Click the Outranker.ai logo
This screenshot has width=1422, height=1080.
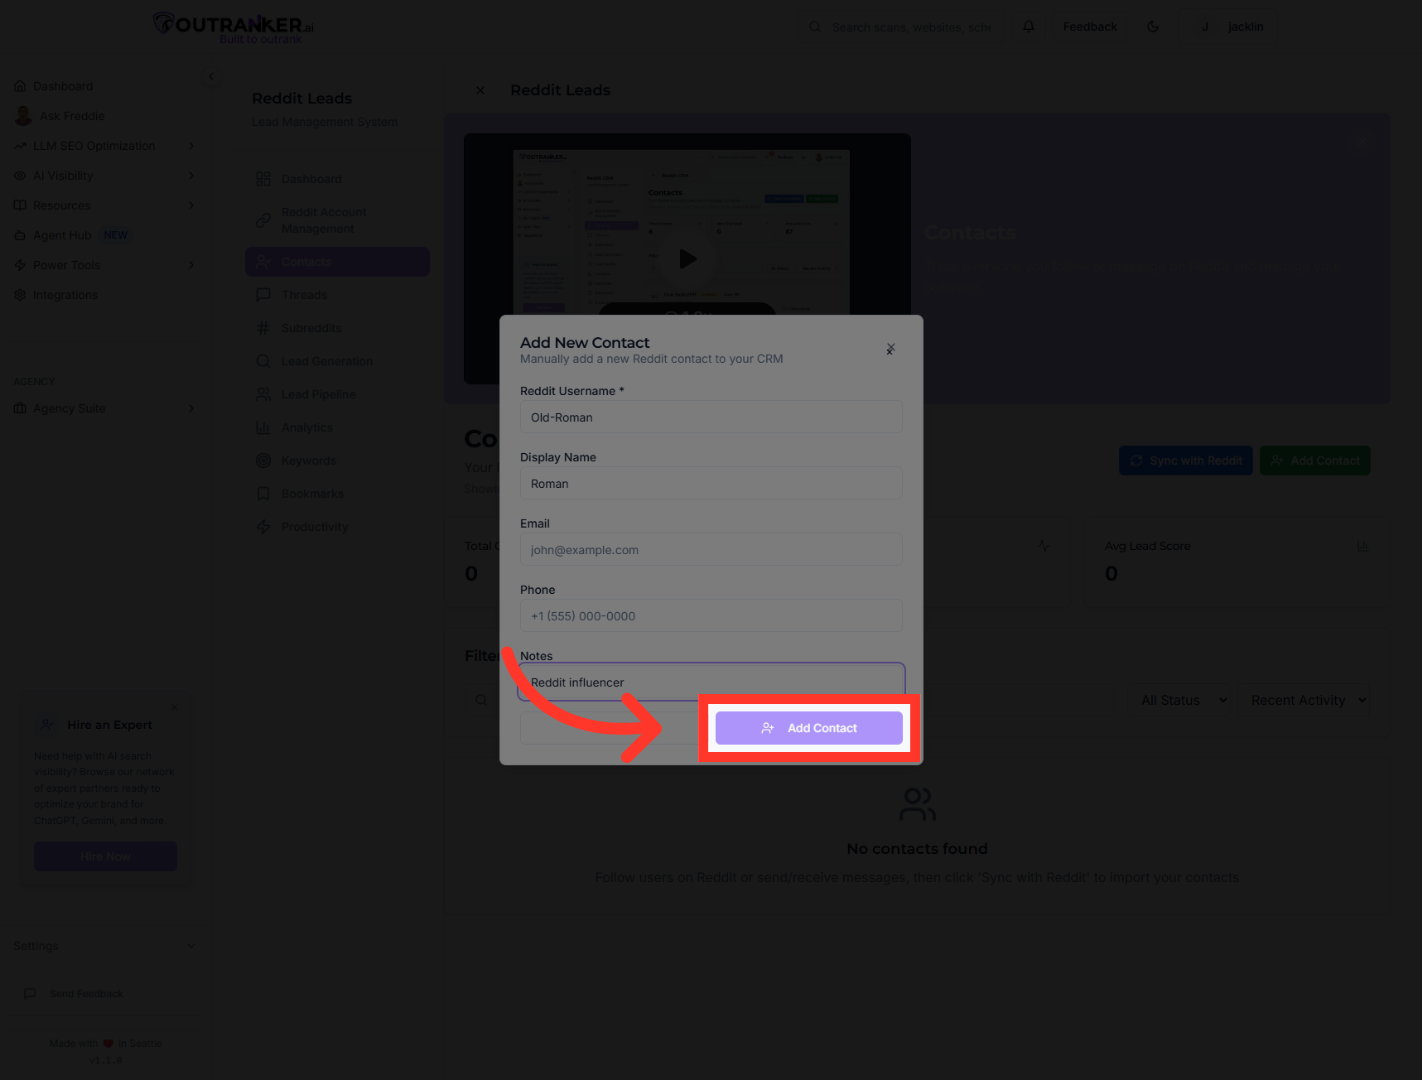coord(233,27)
